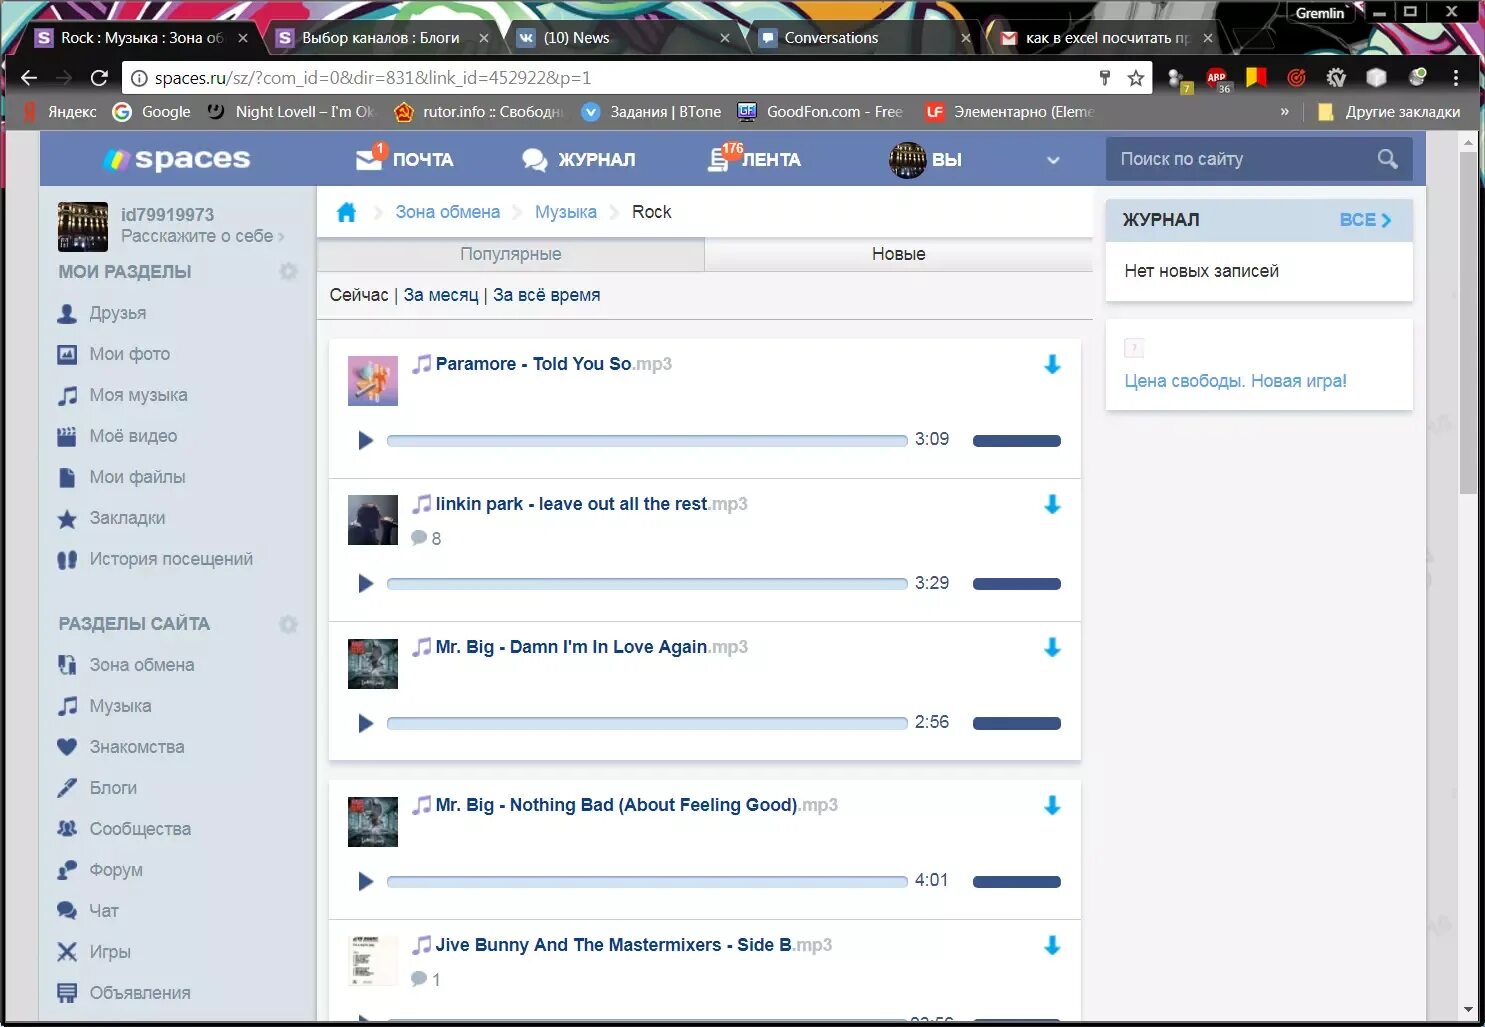Expand the ВЫ profile dropdown arrow
The image size is (1485, 1027).
coord(1053,160)
